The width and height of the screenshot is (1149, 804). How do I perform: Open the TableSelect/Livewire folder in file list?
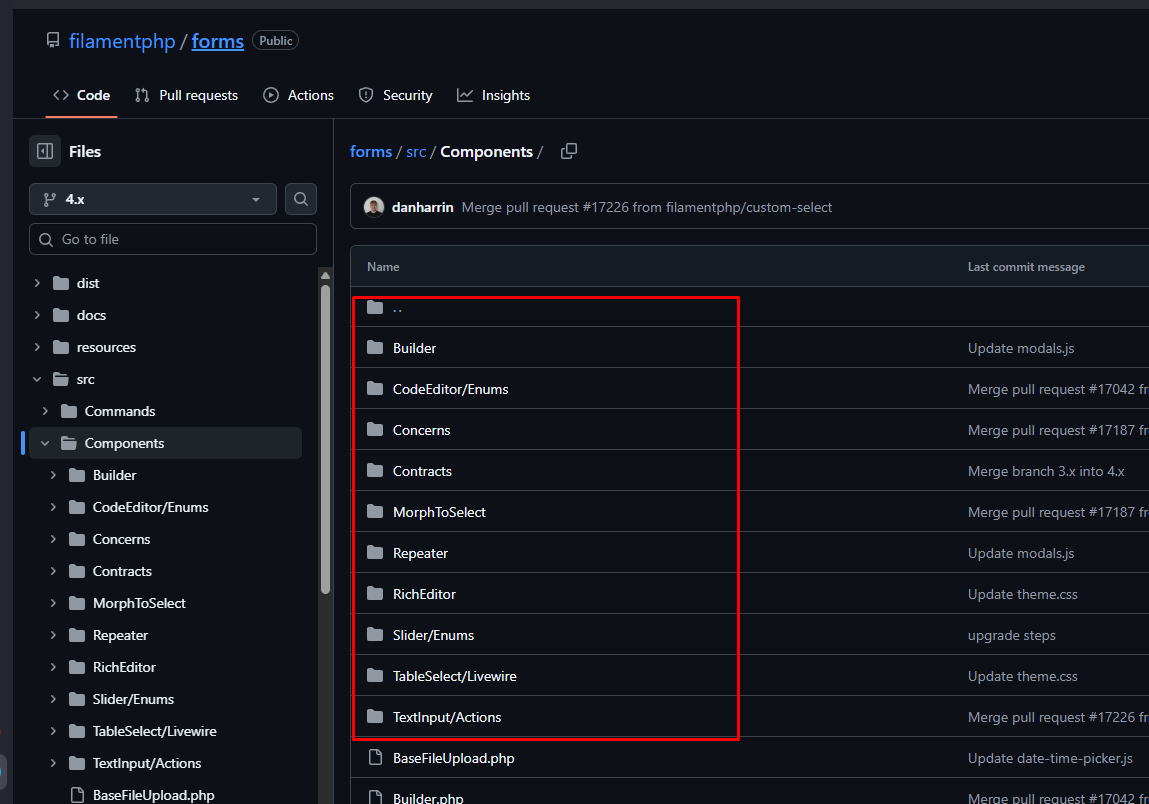tap(454, 676)
